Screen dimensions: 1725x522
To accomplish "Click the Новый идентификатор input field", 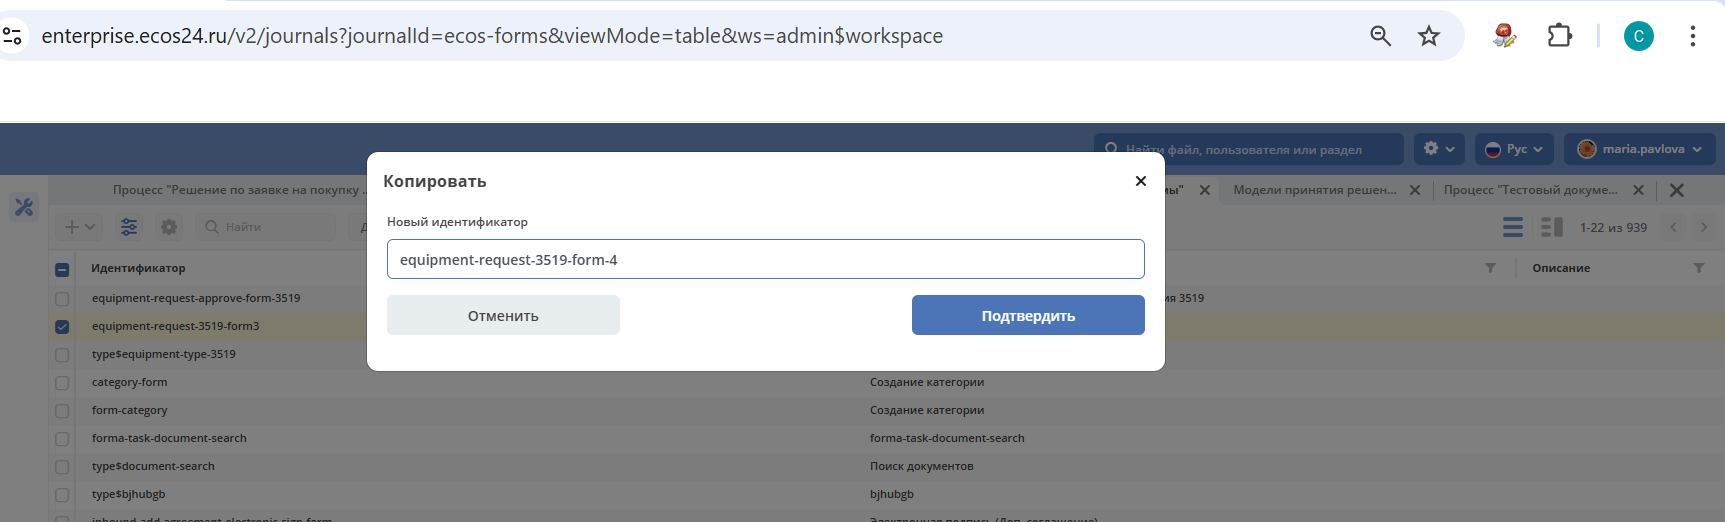I will (765, 259).
